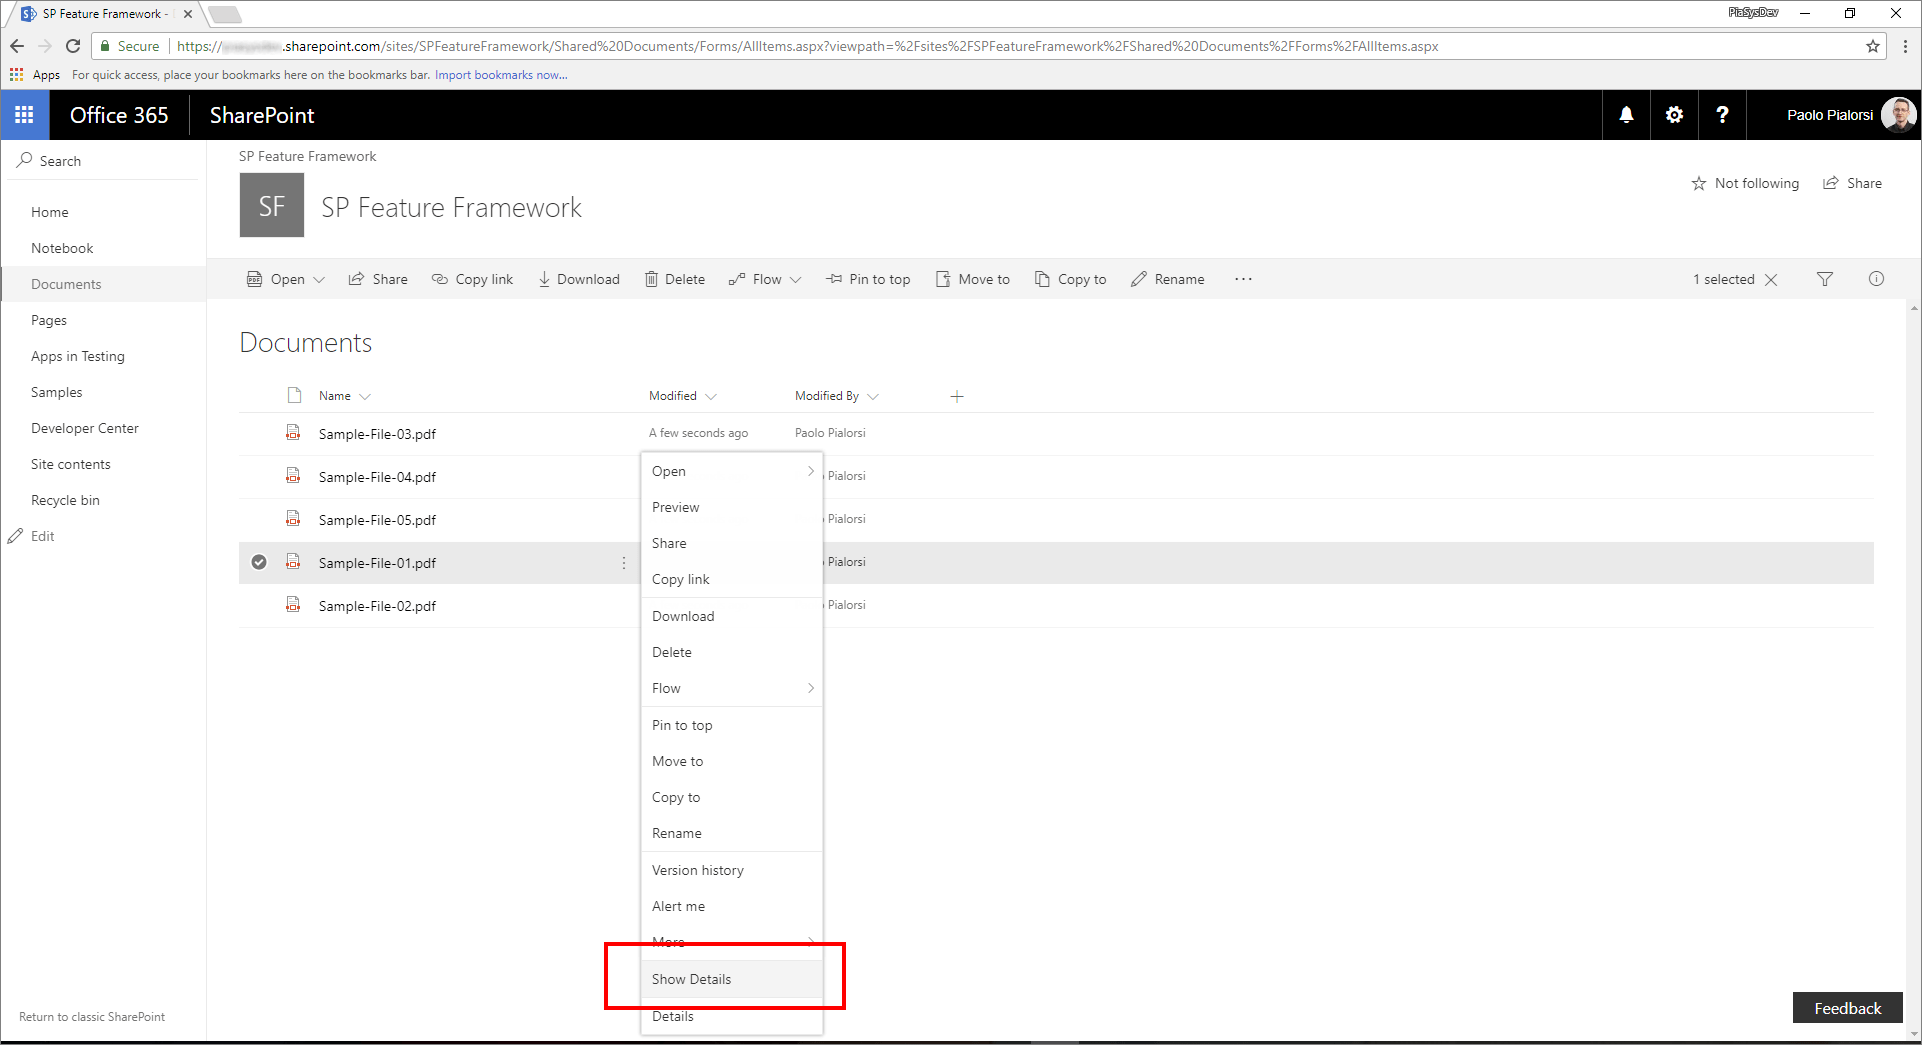Select Version history in context menu
Image resolution: width=1922 pixels, height=1045 pixels.
[x=697, y=870]
